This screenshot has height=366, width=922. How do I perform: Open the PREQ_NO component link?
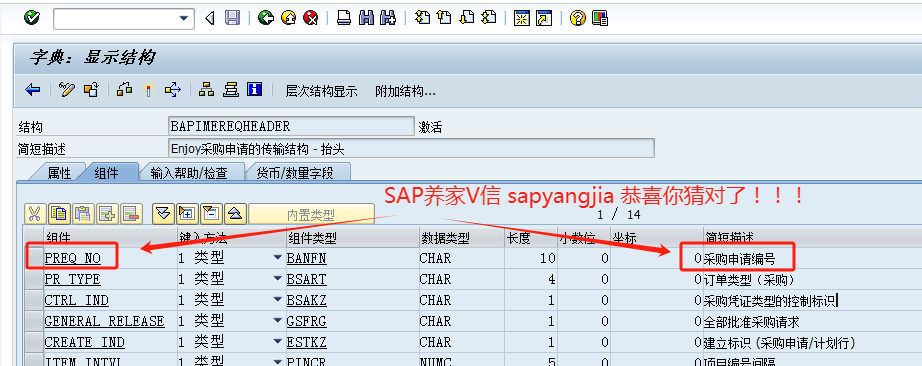tap(72, 258)
